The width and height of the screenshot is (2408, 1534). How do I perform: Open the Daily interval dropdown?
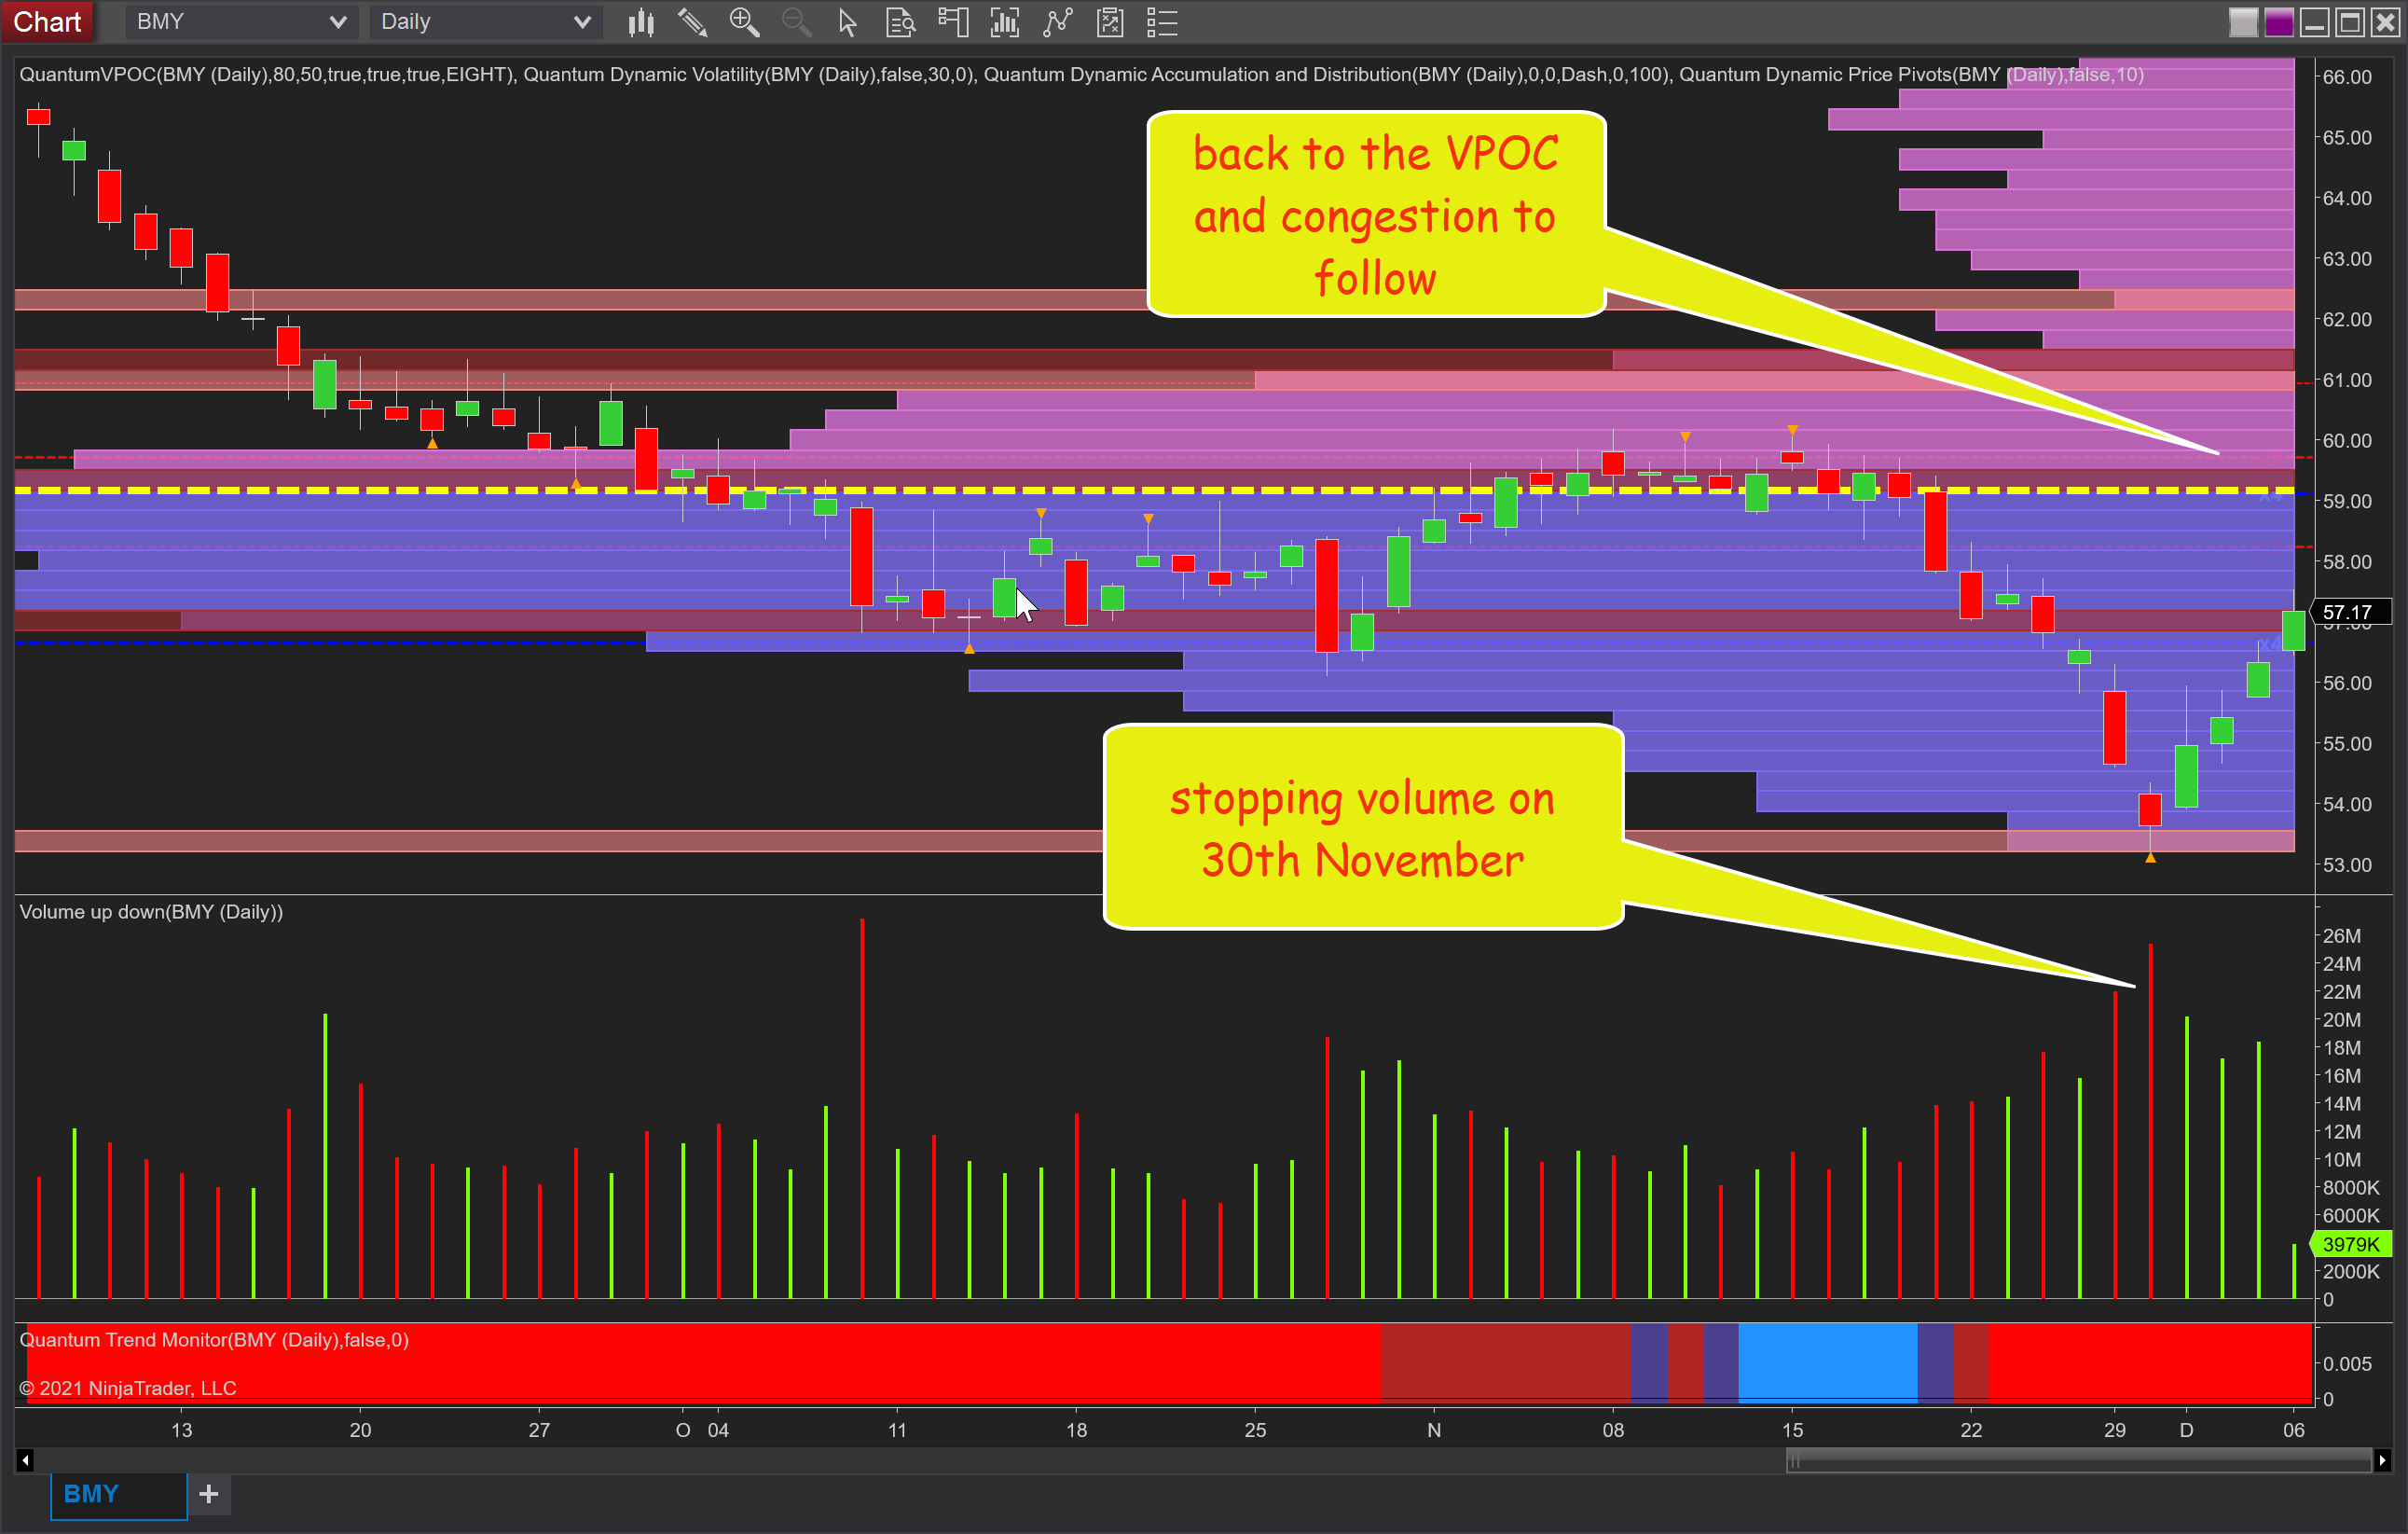(x=485, y=22)
